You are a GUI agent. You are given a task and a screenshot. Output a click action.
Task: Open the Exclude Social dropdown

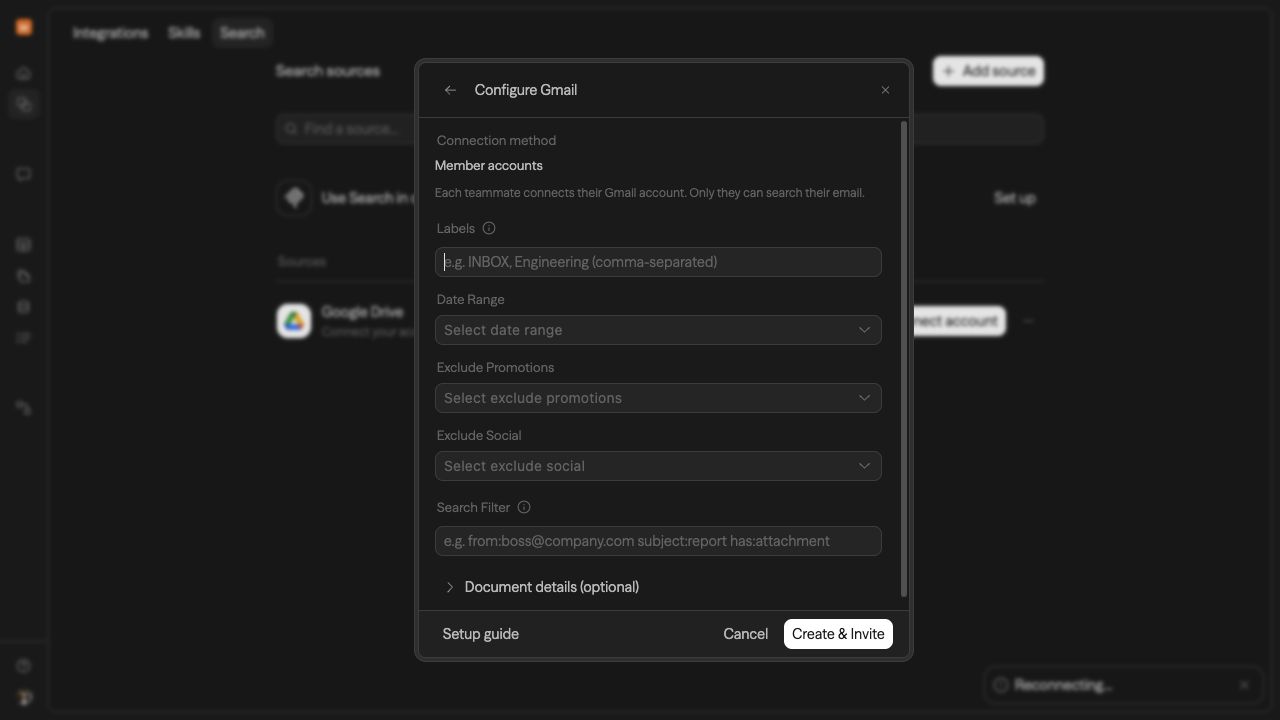pyautogui.click(x=658, y=466)
